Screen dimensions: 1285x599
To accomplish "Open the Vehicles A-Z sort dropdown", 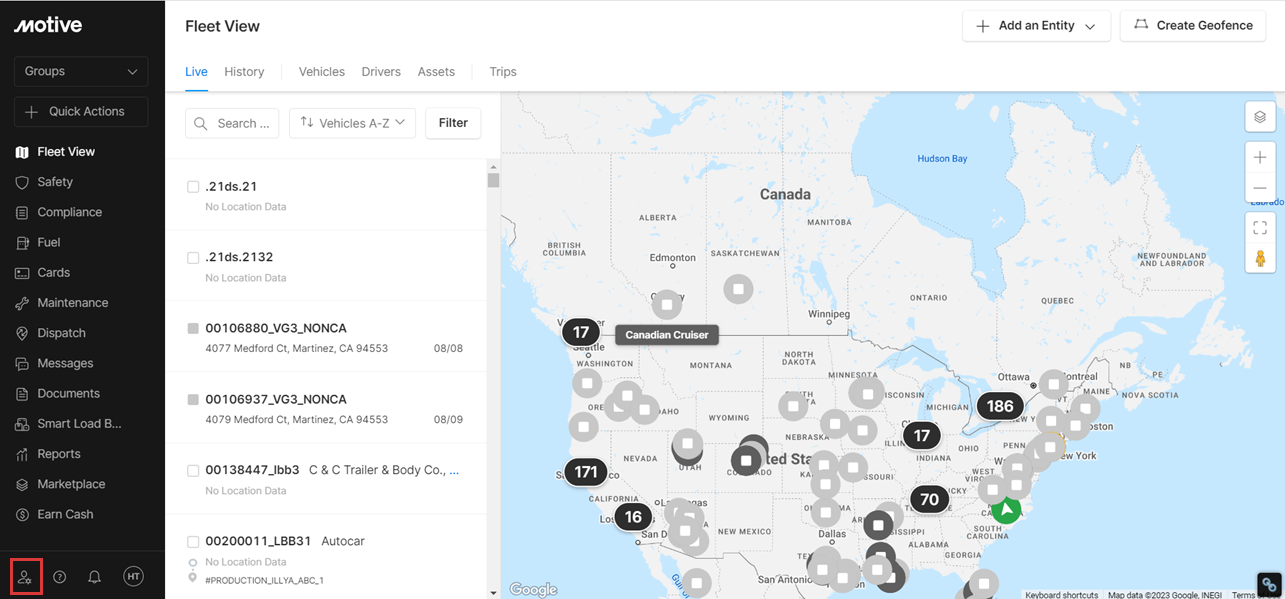I will pyautogui.click(x=353, y=123).
